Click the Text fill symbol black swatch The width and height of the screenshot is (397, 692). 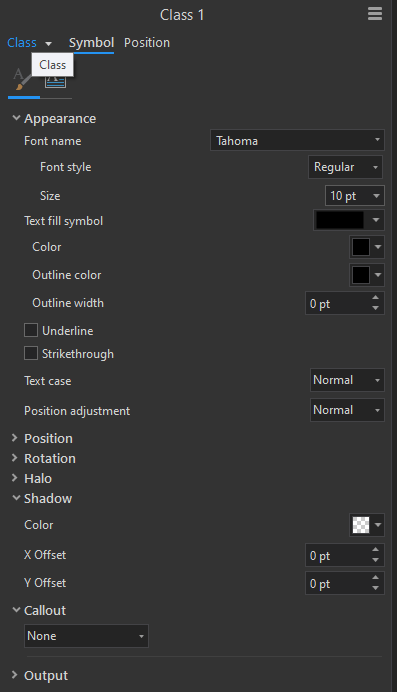(340, 220)
